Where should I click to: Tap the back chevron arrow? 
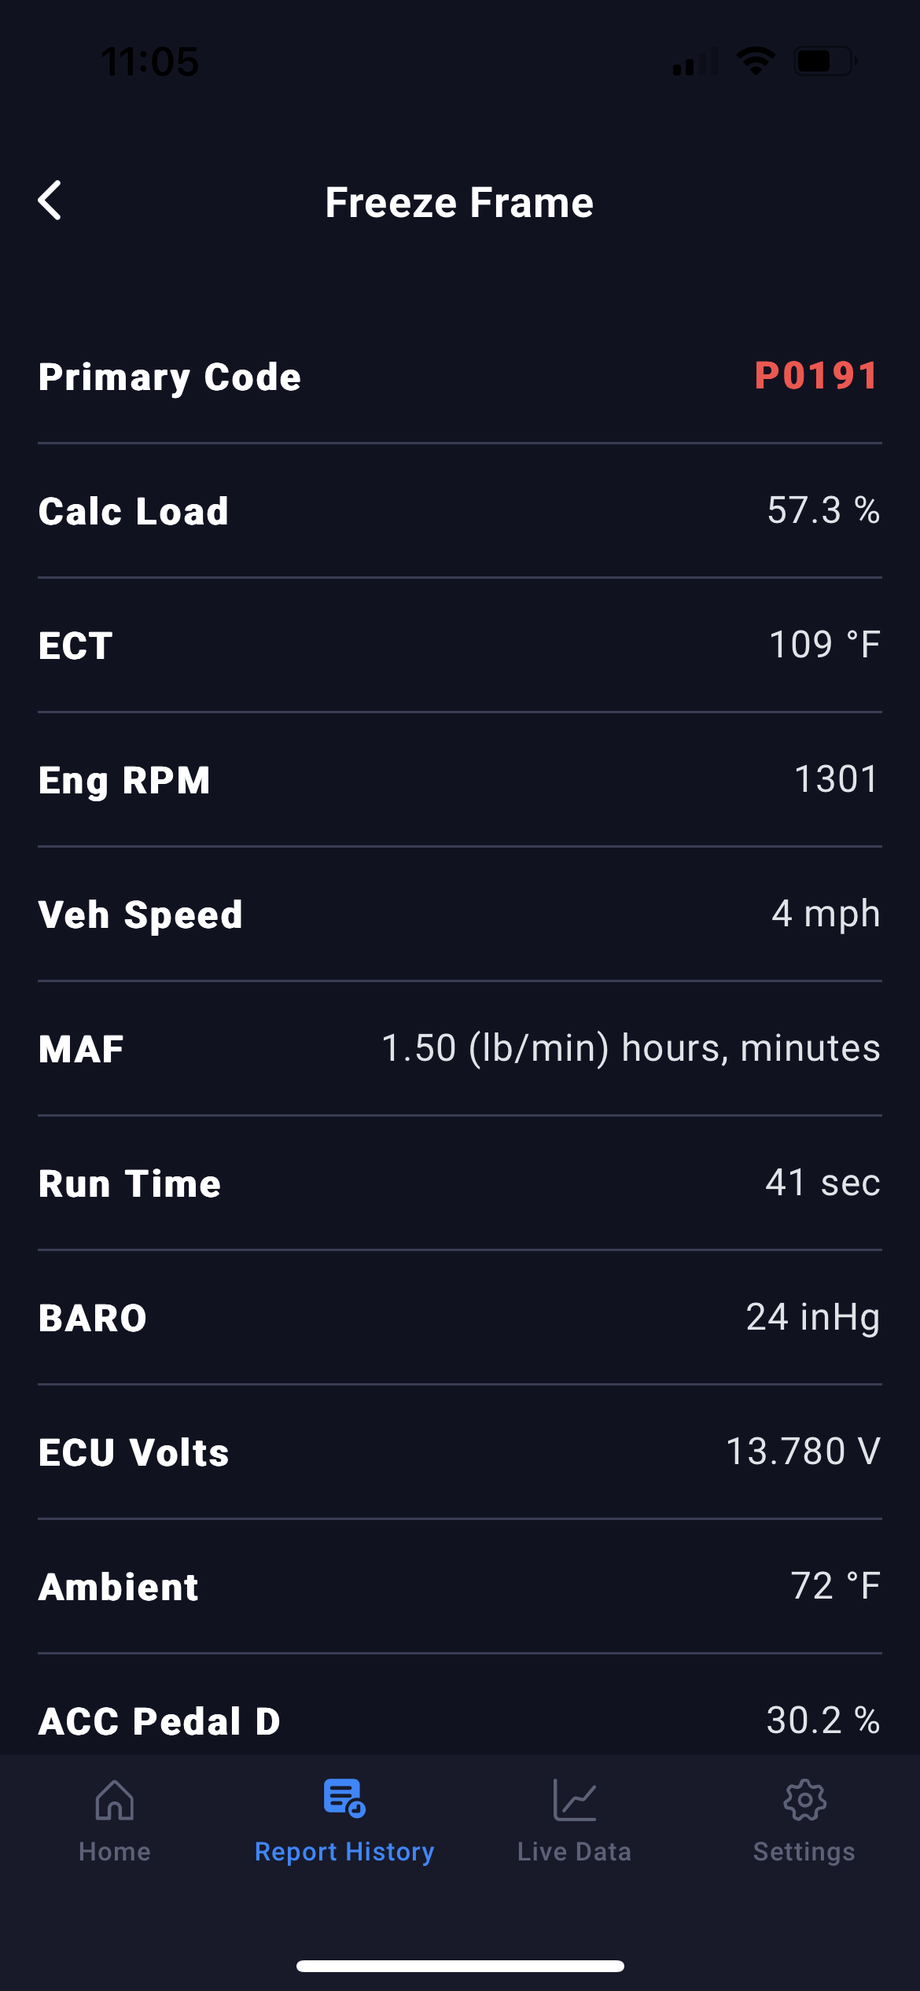(x=50, y=200)
